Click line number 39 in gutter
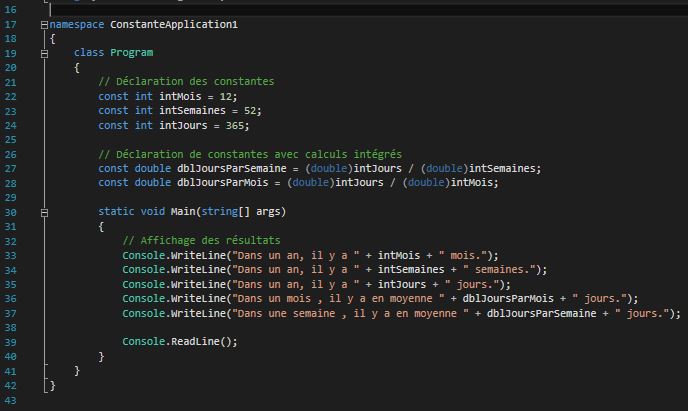The height and width of the screenshot is (411, 688). 11,342
